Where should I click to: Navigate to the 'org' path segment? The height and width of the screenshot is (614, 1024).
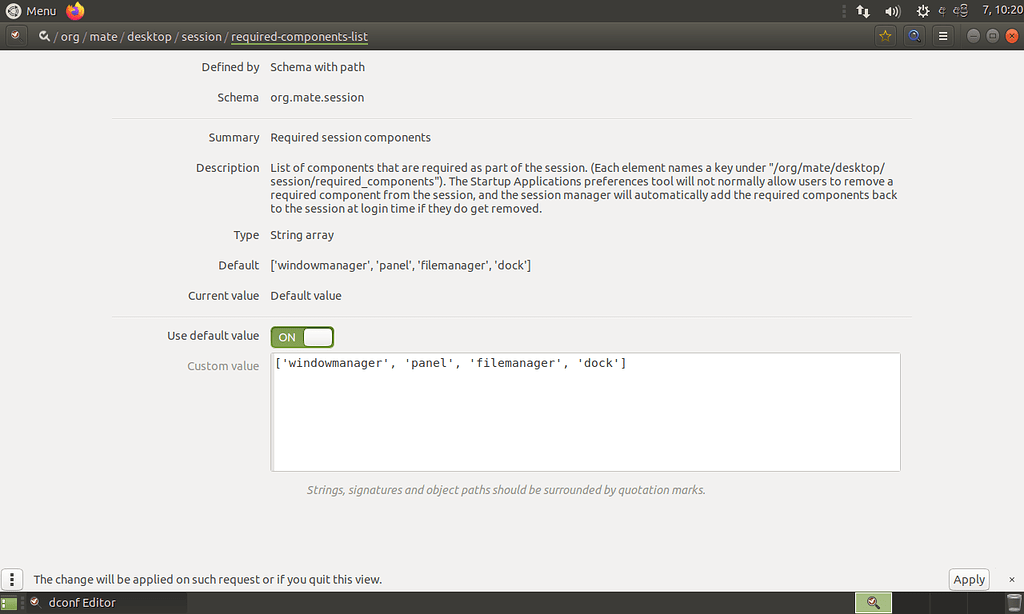69,37
